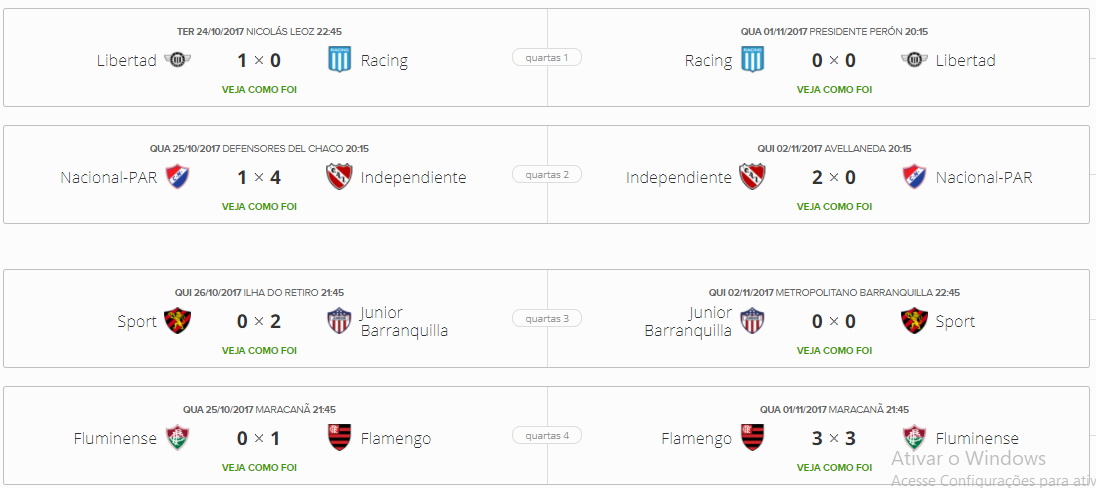View "Veja como foi" for Sport 0×2 Junior Barranquilla
1096x488 pixels.
[259, 350]
